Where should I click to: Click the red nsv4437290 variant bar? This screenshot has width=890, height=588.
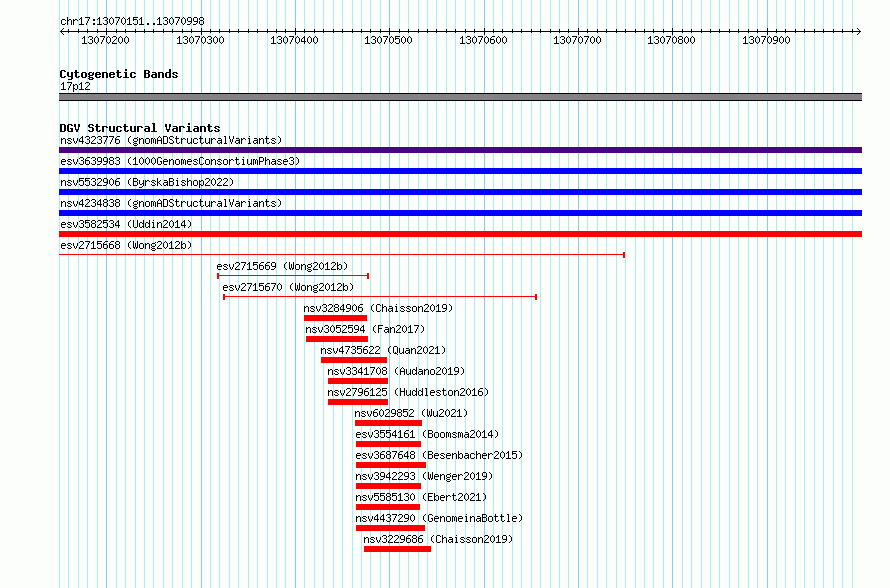[x=390, y=528]
